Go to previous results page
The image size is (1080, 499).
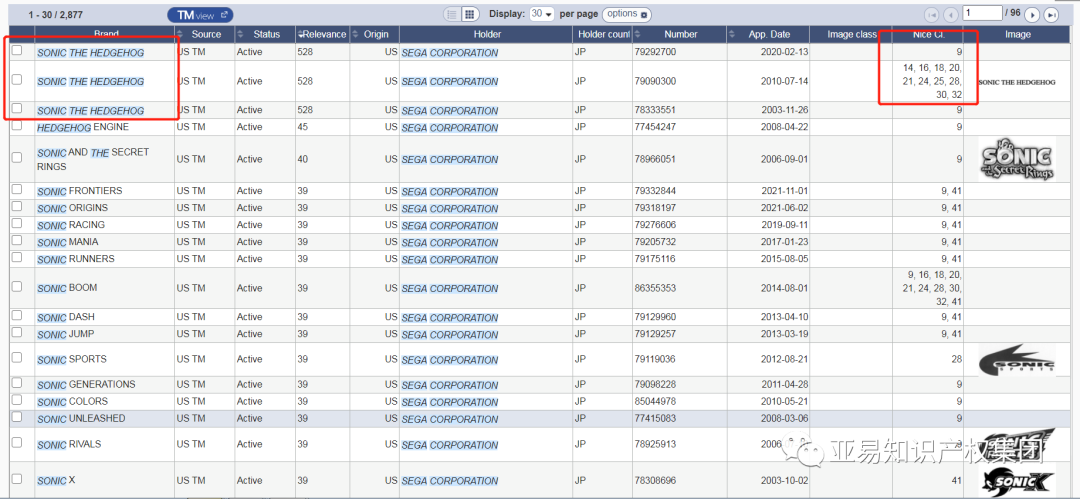coord(951,14)
